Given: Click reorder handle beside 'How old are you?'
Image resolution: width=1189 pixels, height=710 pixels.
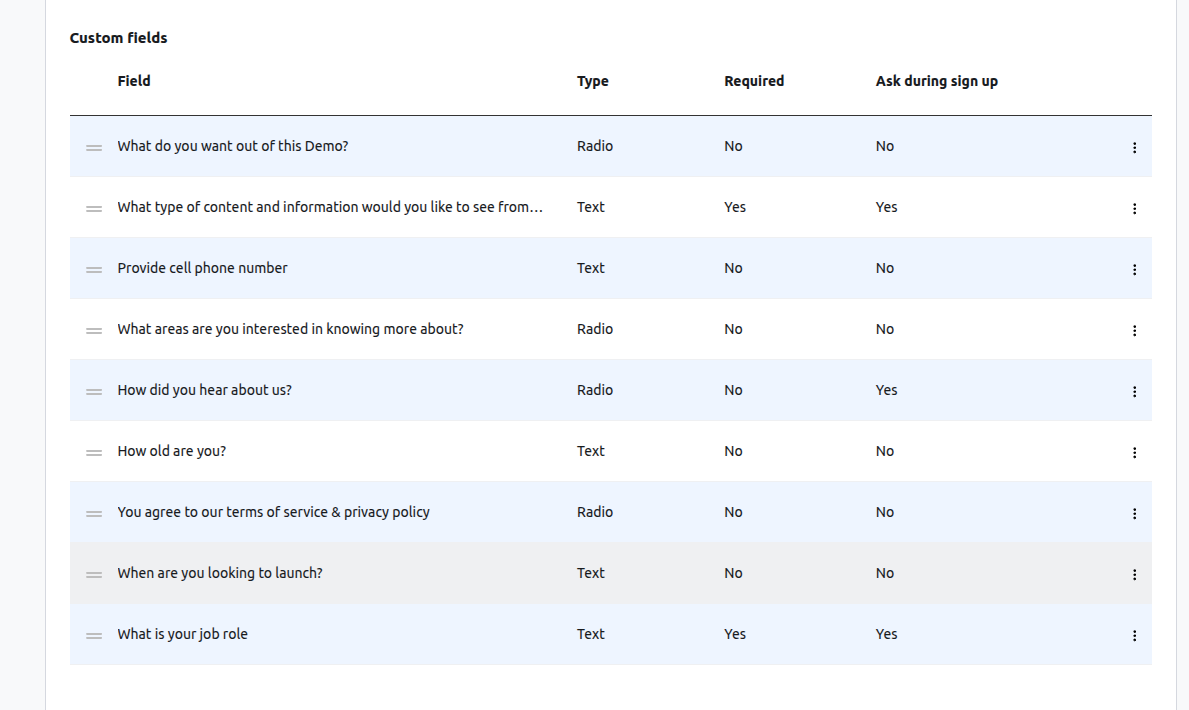Looking at the screenshot, I should pyautogui.click(x=94, y=453).
